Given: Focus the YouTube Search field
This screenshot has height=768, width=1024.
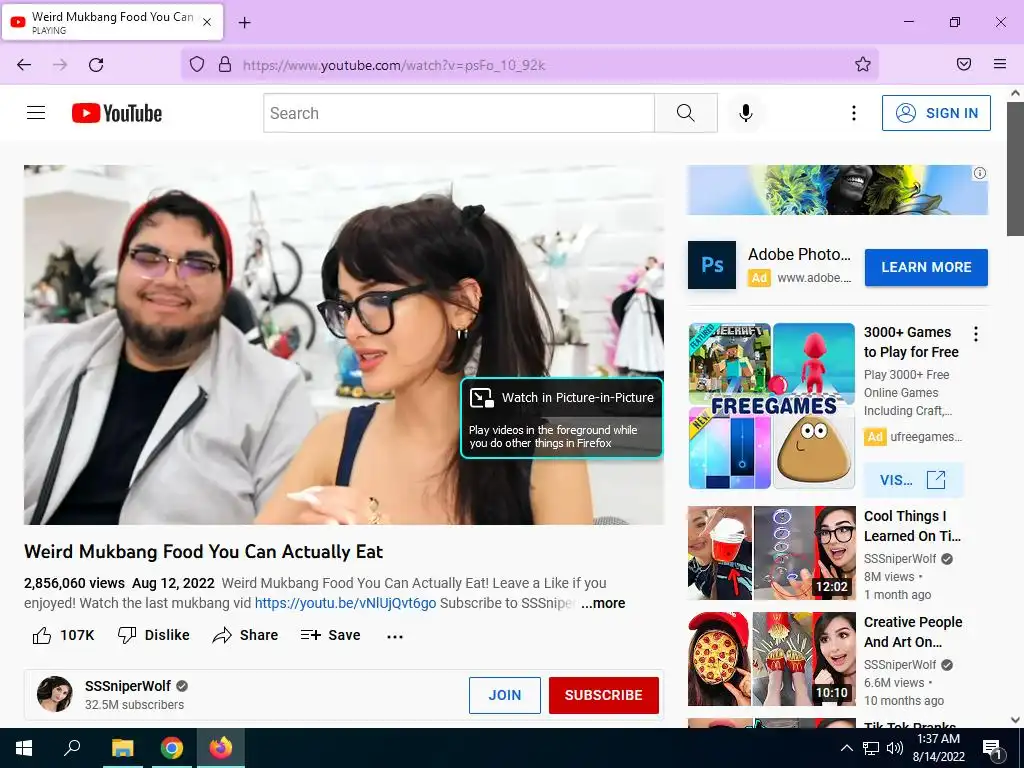Looking at the screenshot, I should [459, 113].
